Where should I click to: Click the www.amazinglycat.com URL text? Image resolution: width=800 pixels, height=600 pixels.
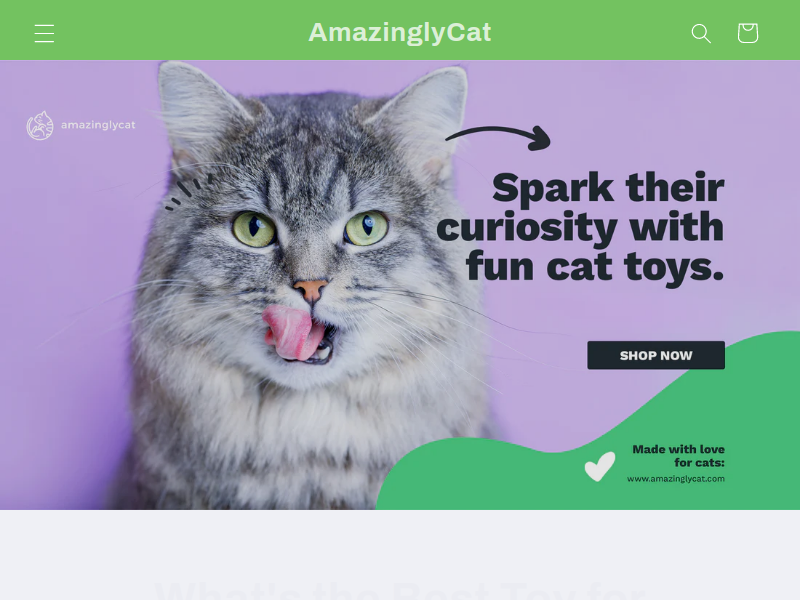[x=676, y=479]
